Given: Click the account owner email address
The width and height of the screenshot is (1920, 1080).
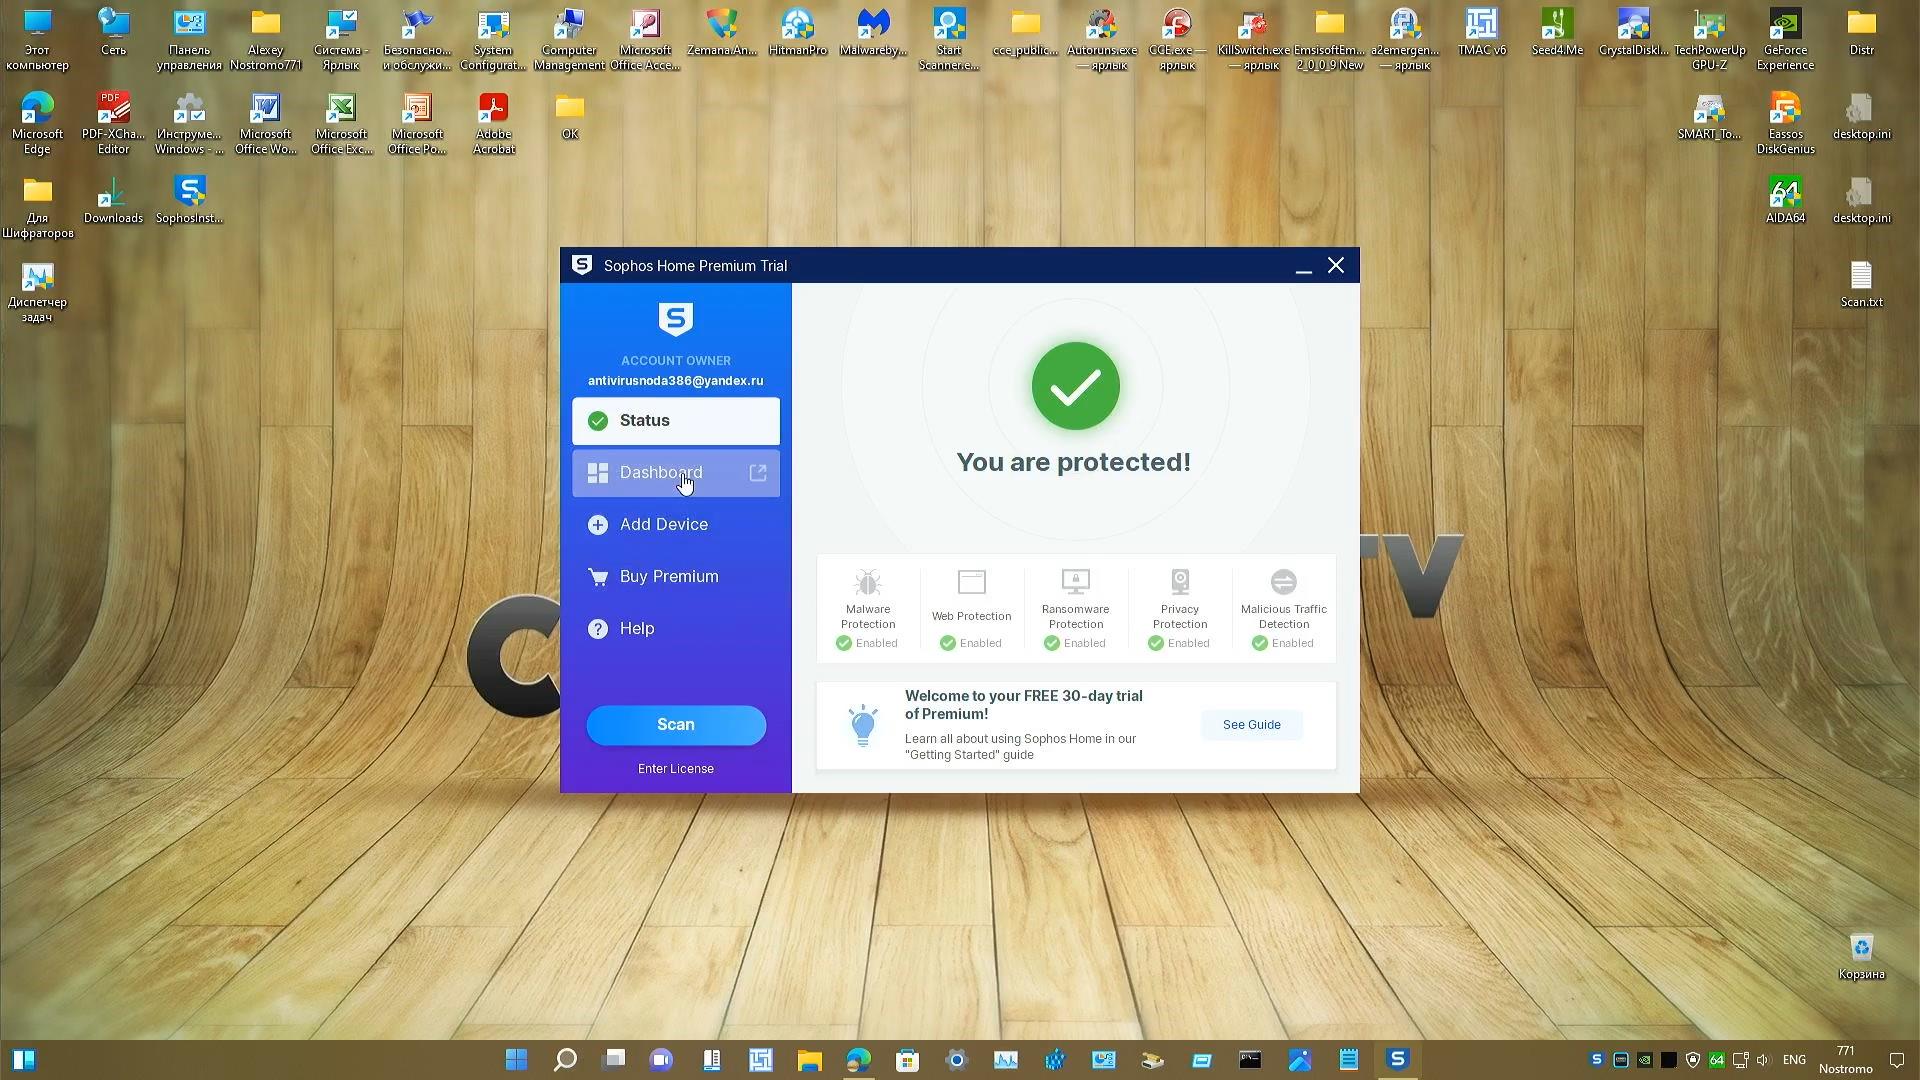Looking at the screenshot, I should pyautogui.click(x=675, y=380).
